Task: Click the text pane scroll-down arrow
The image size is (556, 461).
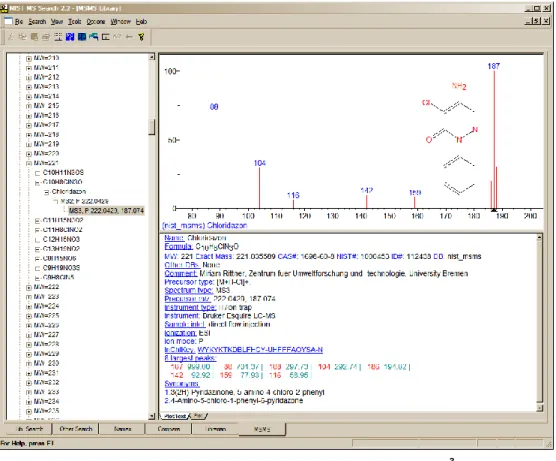Action: click(x=540, y=408)
